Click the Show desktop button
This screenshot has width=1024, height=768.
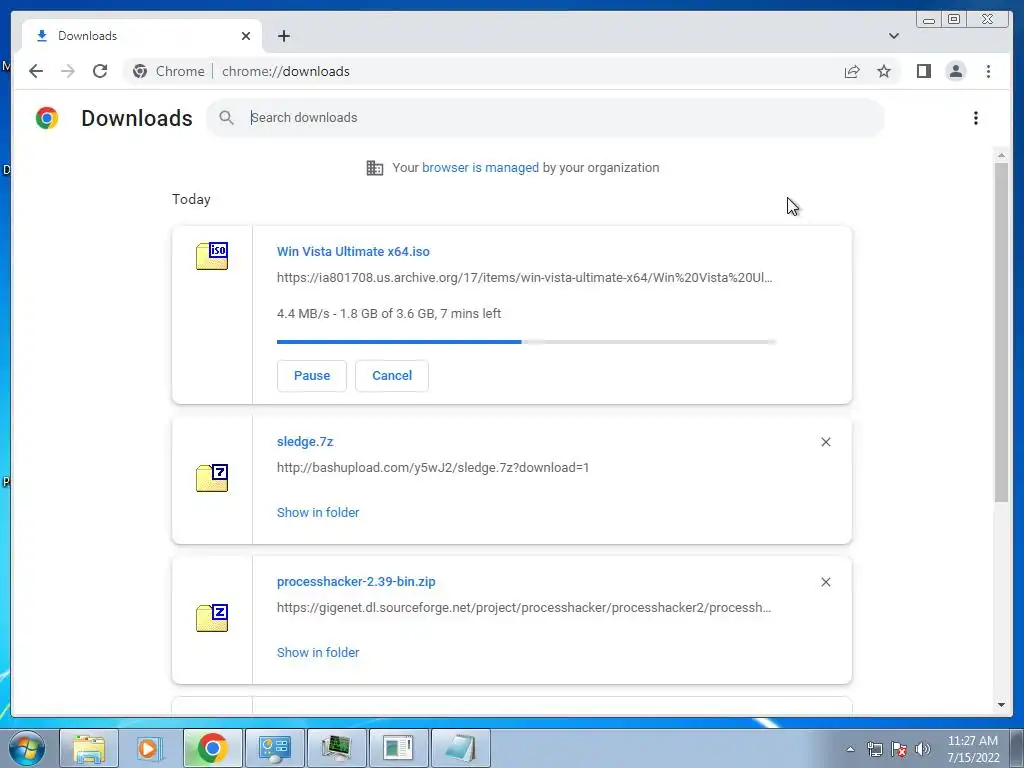coord(1018,748)
